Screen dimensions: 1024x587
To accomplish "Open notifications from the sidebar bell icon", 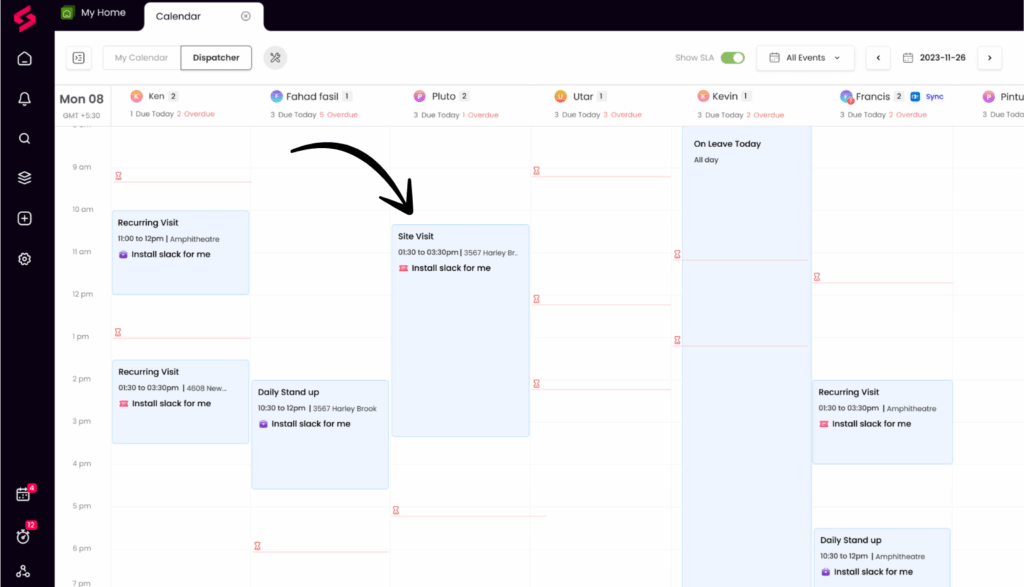I will (x=24, y=98).
